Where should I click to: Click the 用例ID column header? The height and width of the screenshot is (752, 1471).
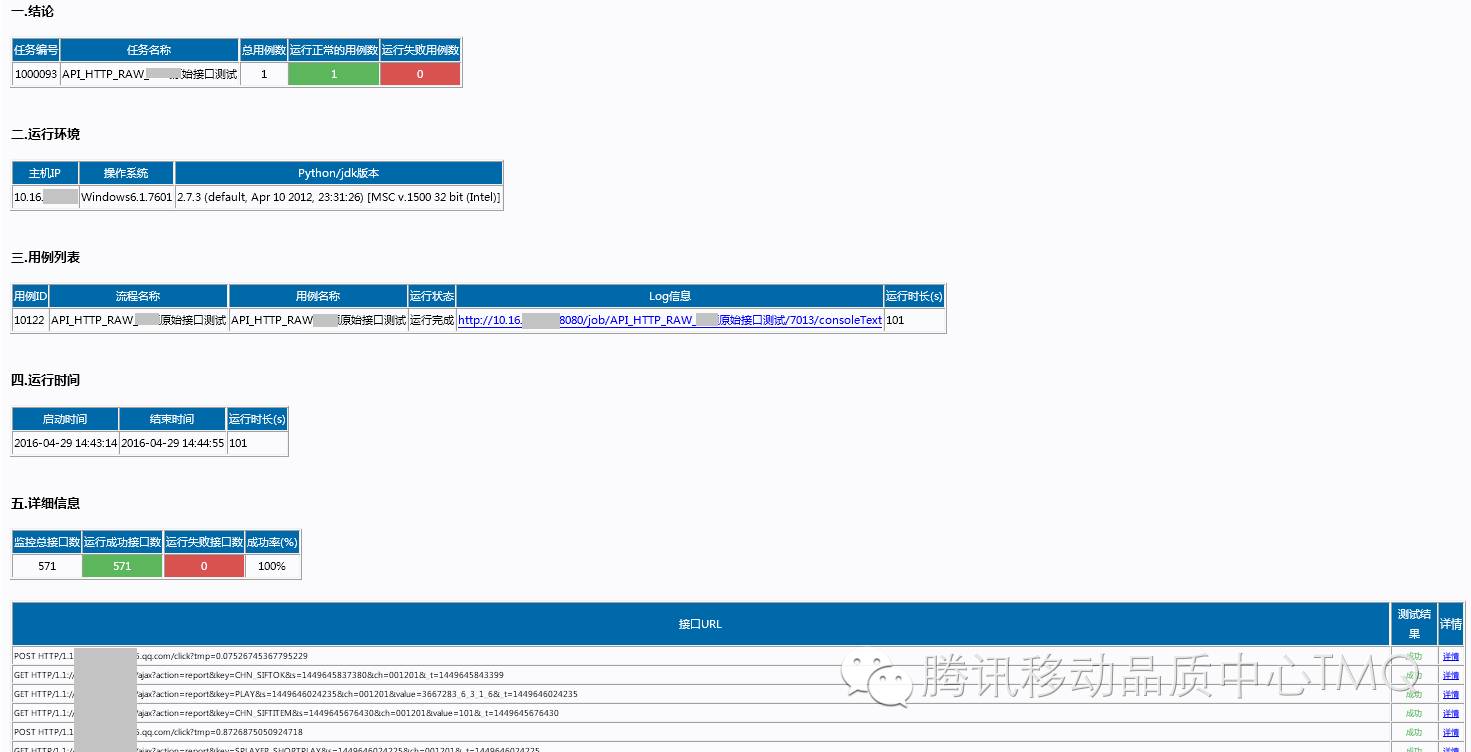coord(30,296)
